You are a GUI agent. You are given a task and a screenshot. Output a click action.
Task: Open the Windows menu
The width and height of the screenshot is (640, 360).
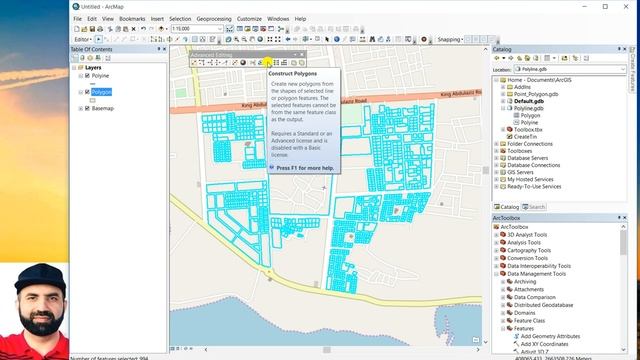pos(278,19)
